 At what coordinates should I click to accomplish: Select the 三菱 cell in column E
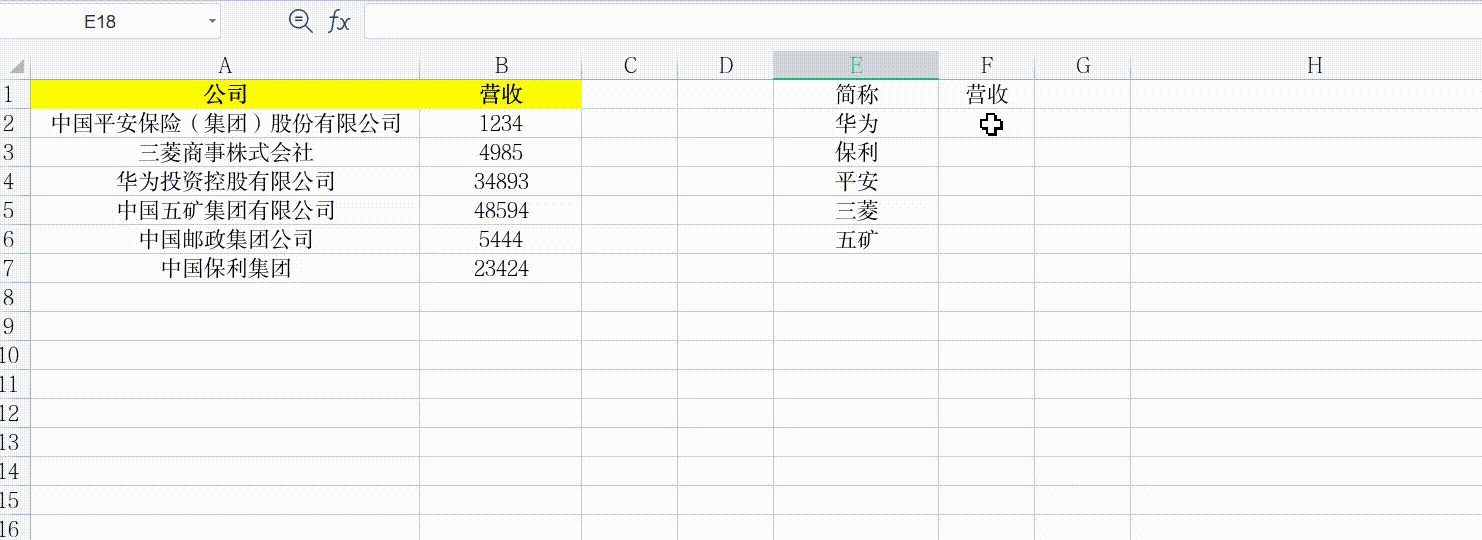coord(856,211)
